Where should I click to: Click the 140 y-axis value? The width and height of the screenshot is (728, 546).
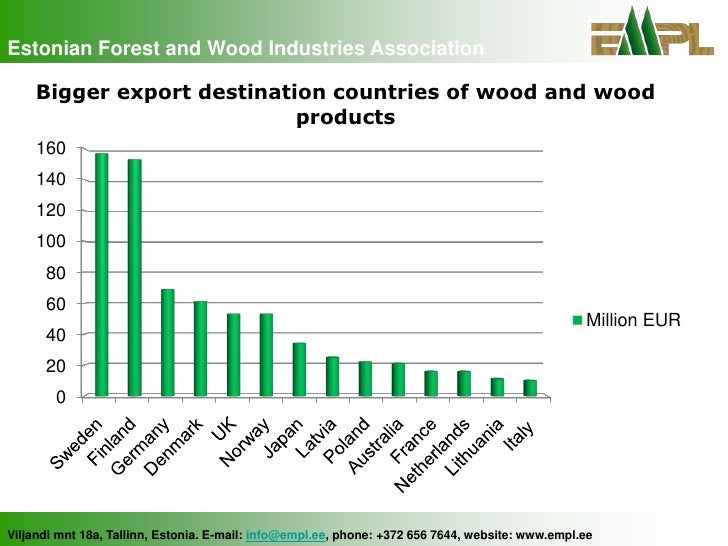[51, 179]
